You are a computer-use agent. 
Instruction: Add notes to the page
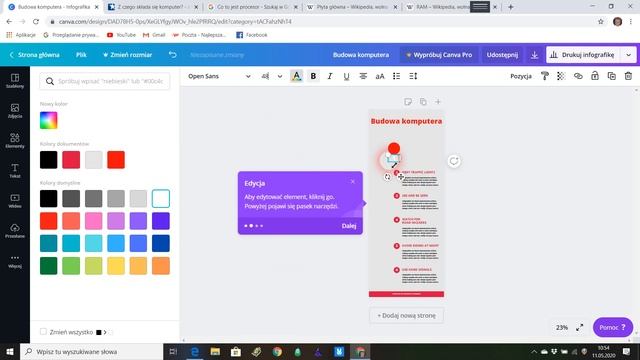[408, 102]
